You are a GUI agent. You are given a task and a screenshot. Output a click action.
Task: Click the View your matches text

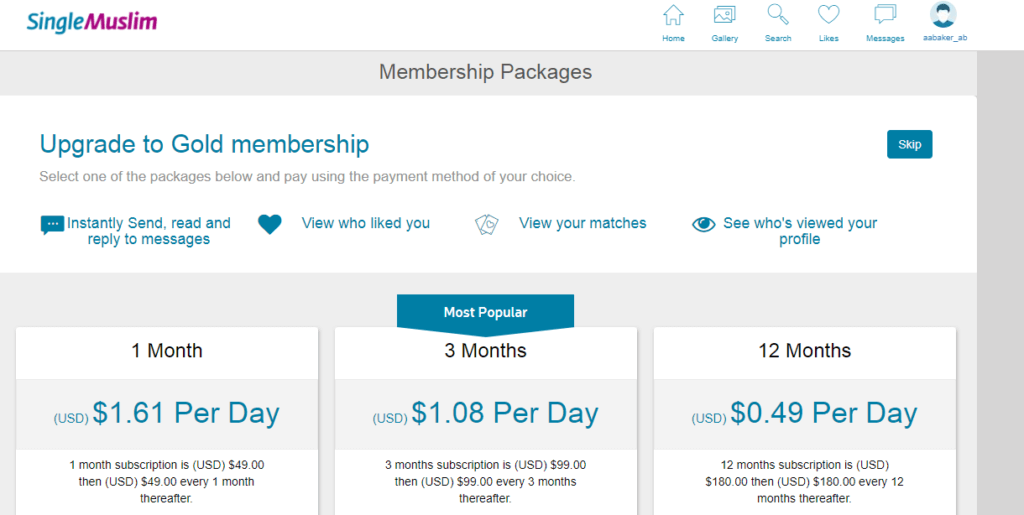[583, 223]
